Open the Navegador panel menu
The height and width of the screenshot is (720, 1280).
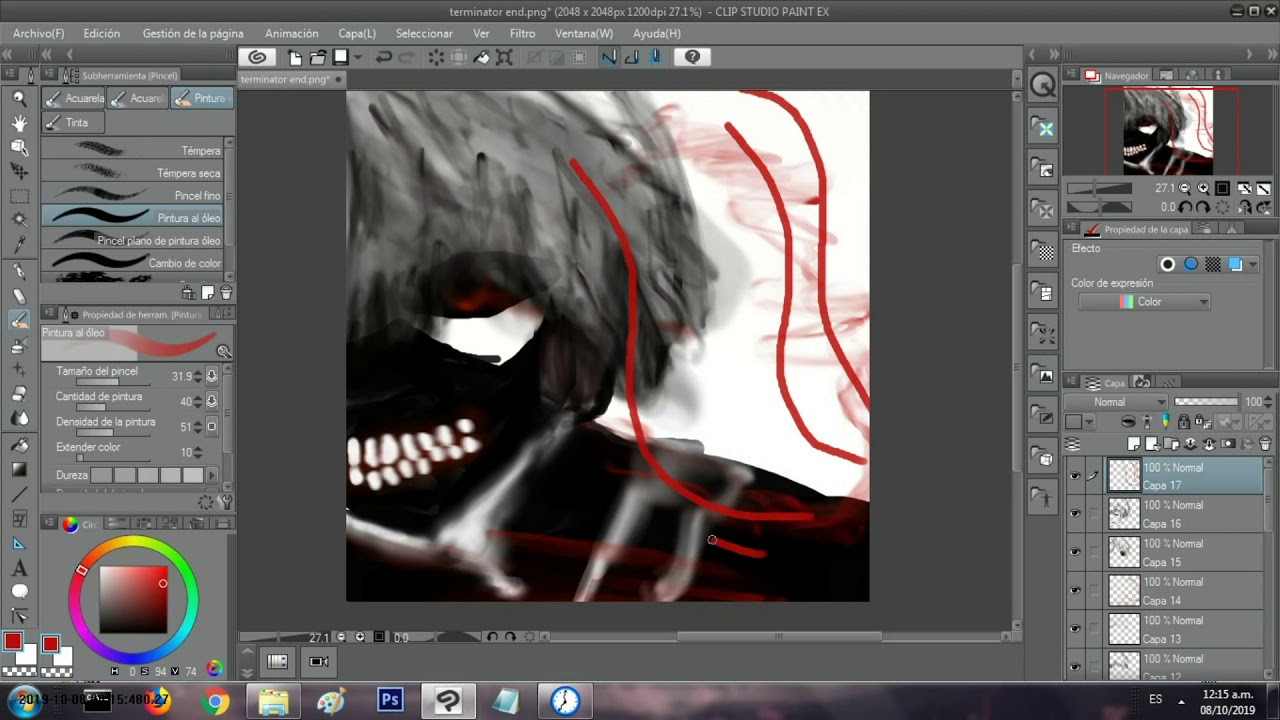1071,75
